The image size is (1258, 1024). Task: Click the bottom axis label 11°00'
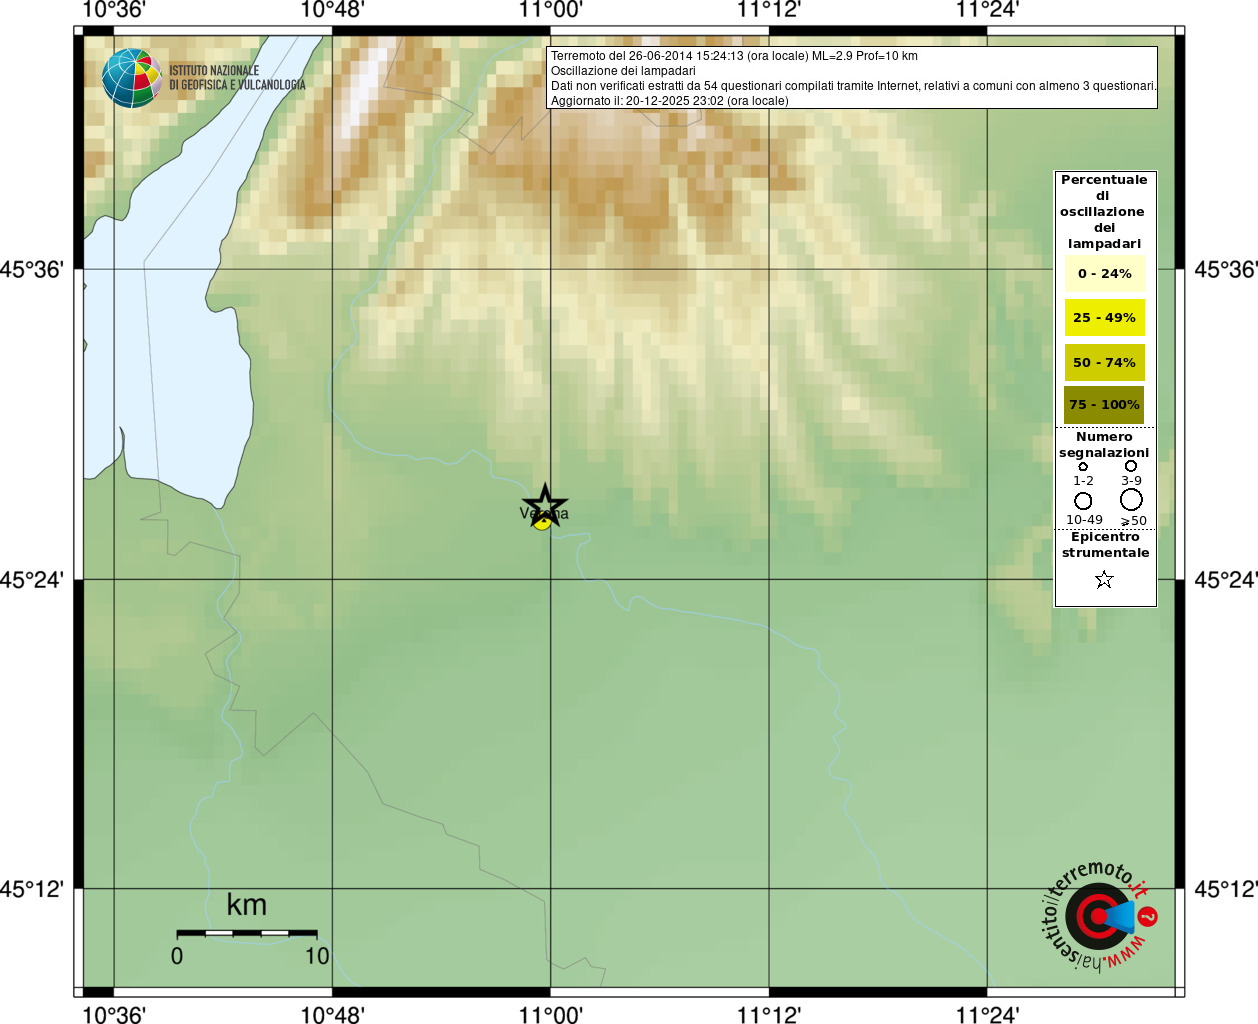tap(550, 1014)
